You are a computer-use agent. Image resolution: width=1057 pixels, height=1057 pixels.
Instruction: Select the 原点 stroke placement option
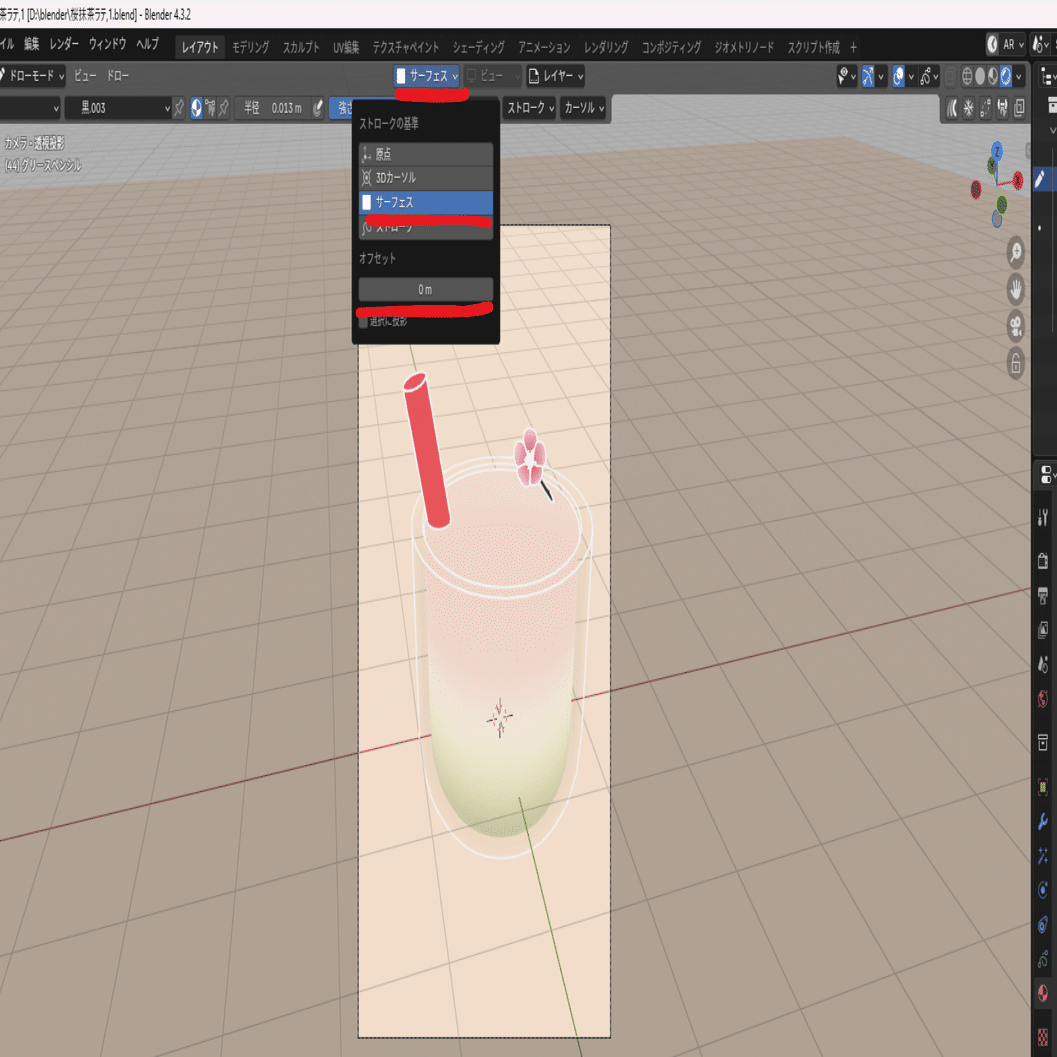(425, 154)
